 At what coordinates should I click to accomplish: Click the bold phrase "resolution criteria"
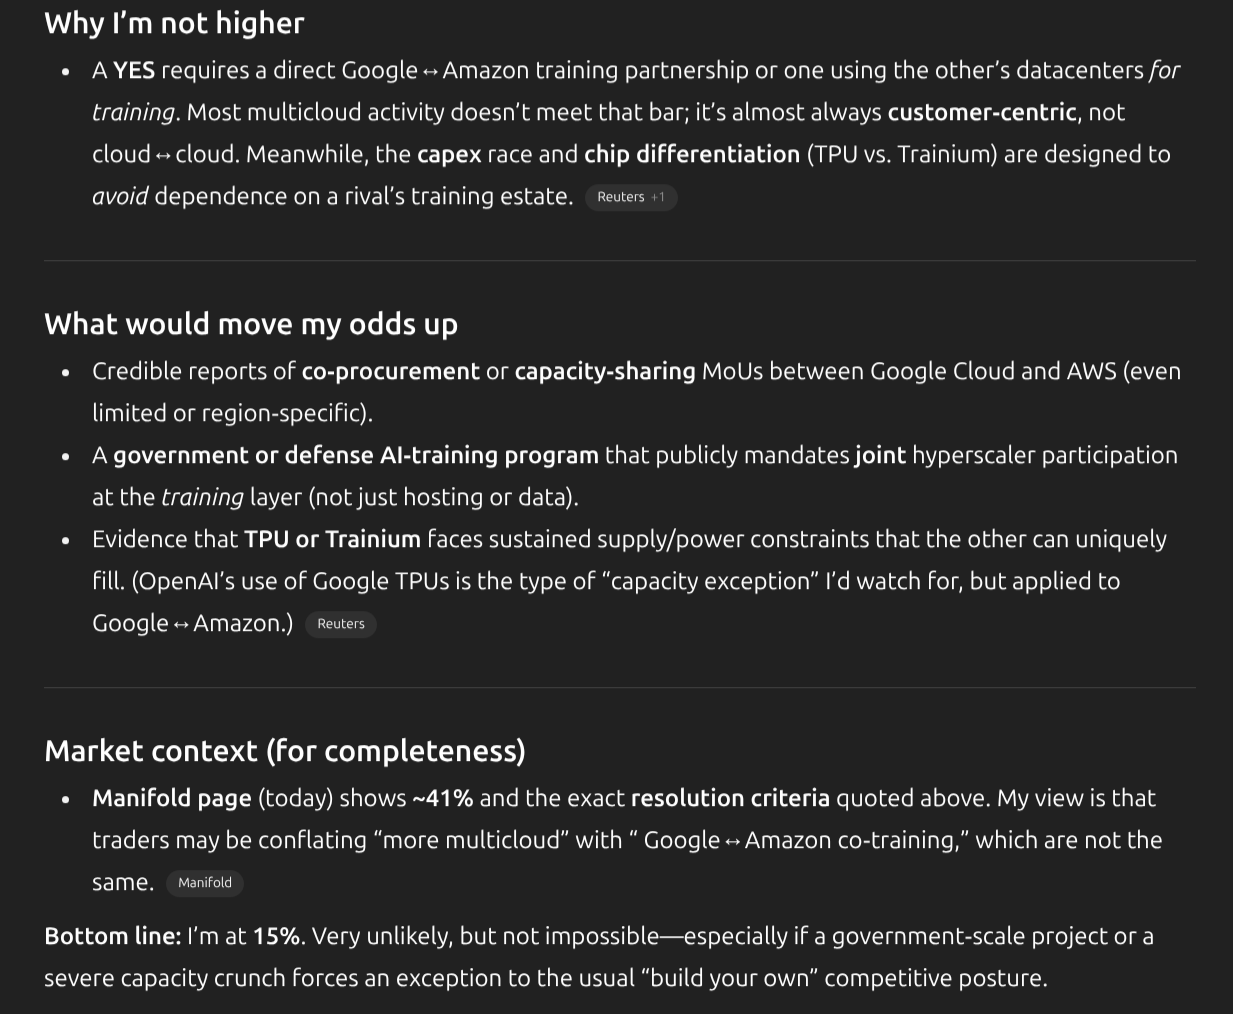[x=730, y=798]
